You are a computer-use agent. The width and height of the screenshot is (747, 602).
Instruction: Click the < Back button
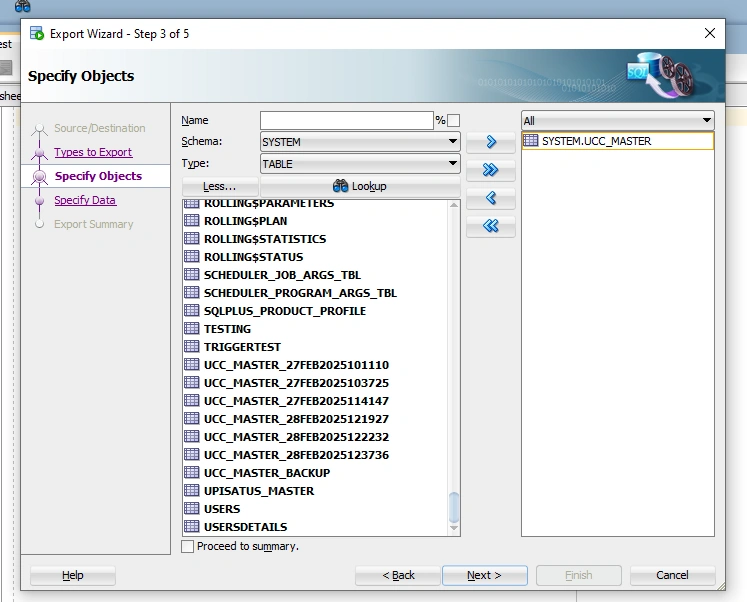pyautogui.click(x=398, y=575)
